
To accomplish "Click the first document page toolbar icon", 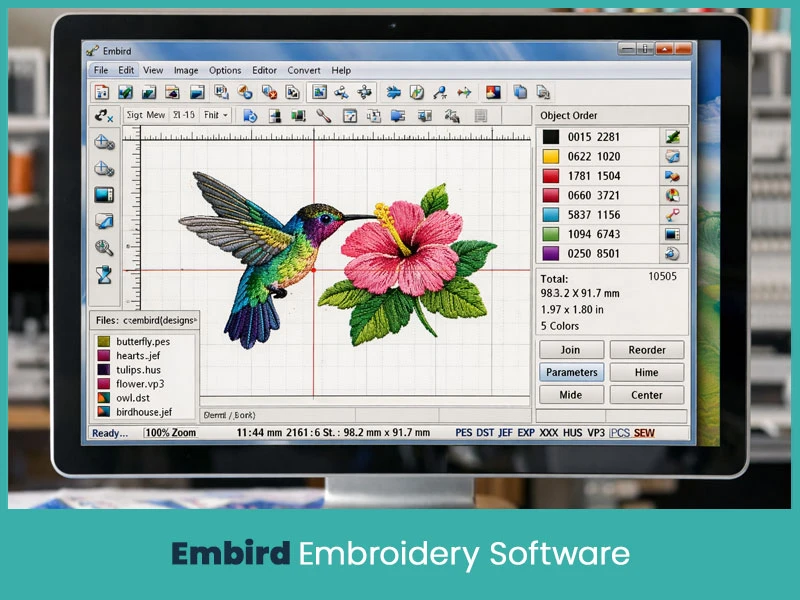I will pyautogui.click(x=102, y=92).
